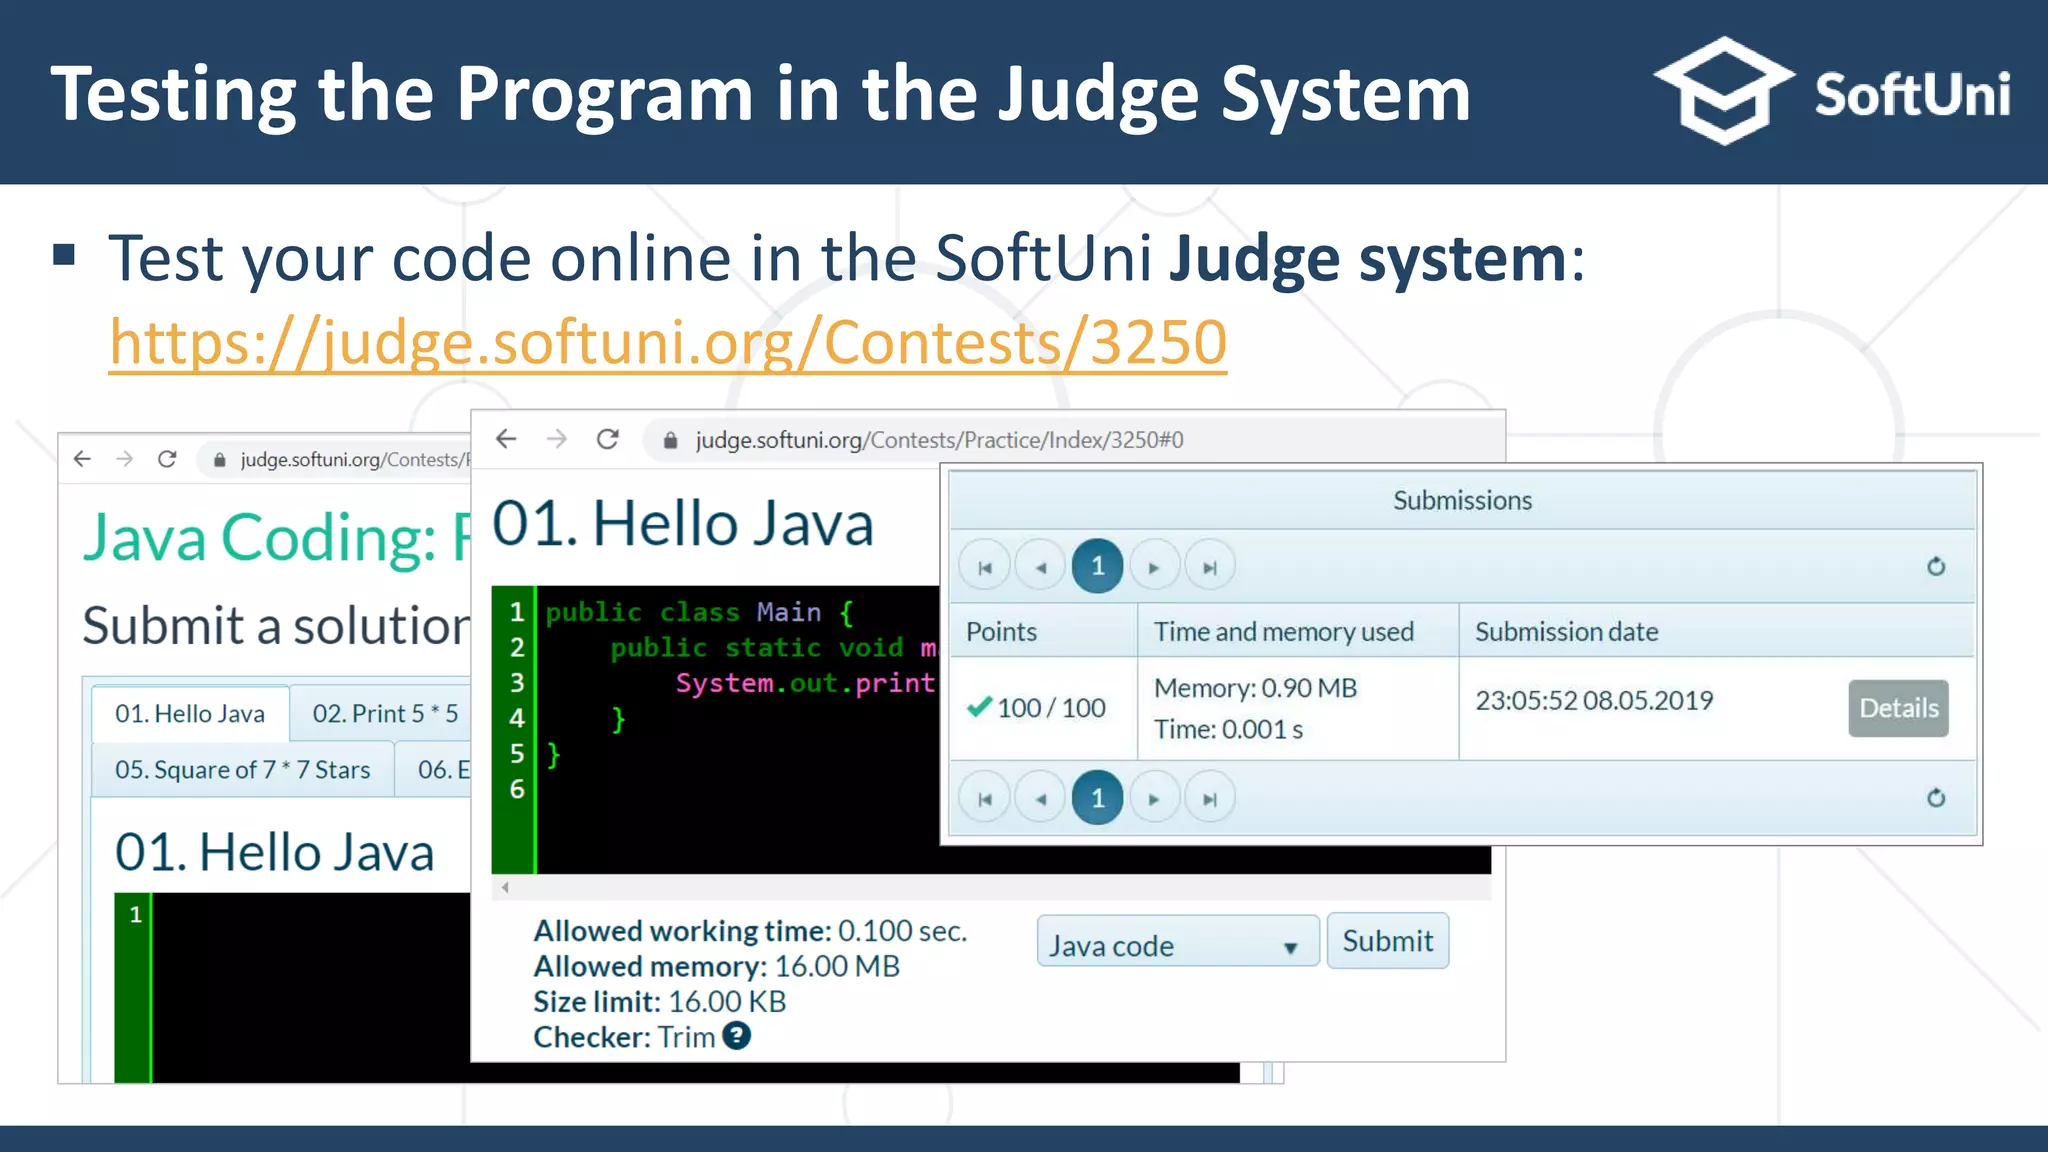2048x1152 pixels.
Task: Go to last page in top submissions pager
Action: pyautogui.click(x=1210, y=567)
